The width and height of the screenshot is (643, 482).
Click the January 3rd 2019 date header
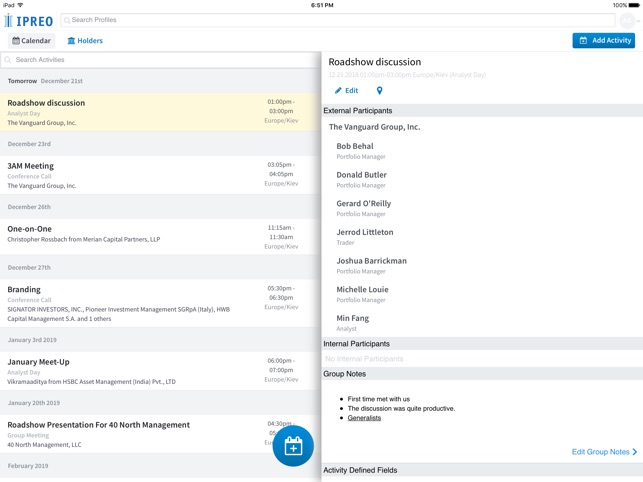click(160, 340)
